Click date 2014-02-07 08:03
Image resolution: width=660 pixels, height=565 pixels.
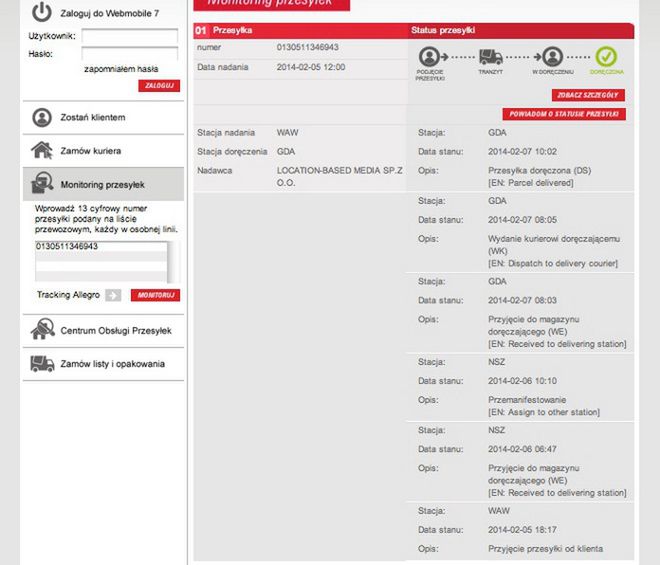(522, 300)
